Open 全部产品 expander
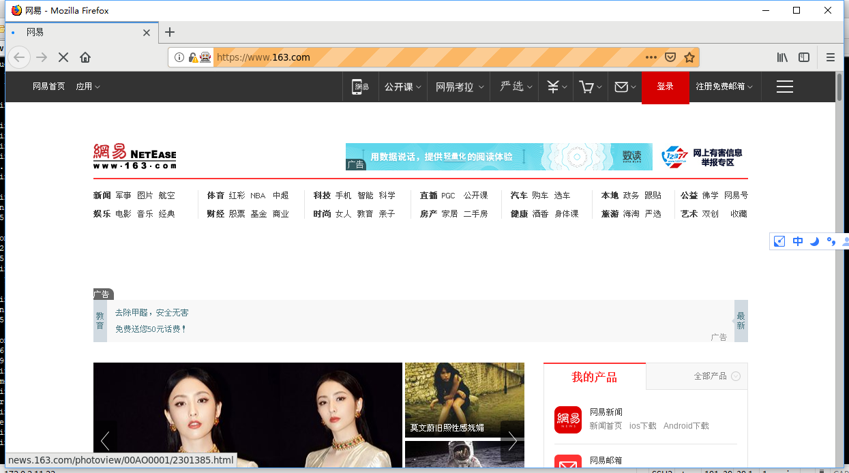This screenshot has height=473, width=849. [x=717, y=376]
